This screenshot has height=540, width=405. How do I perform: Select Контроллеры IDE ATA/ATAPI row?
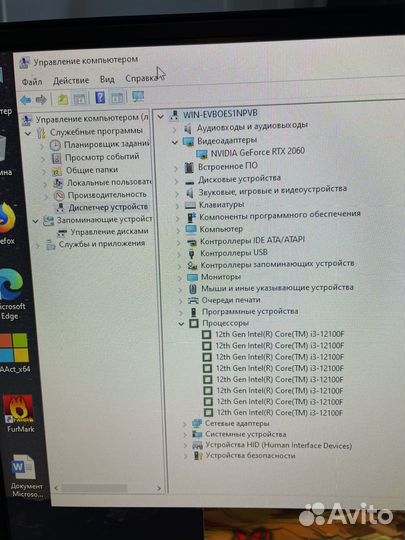pos(252,240)
